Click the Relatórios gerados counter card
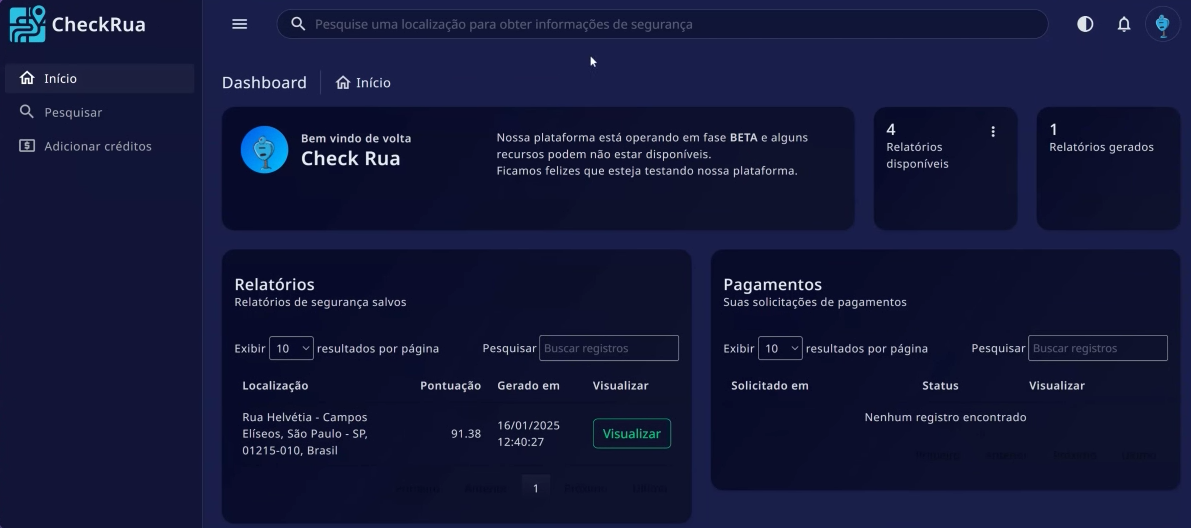Image resolution: width=1191 pixels, height=528 pixels. click(x=1108, y=168)
